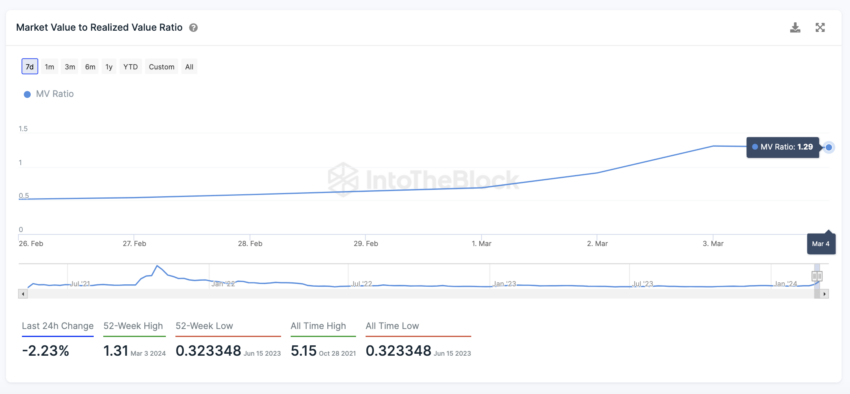Screen dimensions: 850x394
Task: Select the YTD time range
Action: 131,67
